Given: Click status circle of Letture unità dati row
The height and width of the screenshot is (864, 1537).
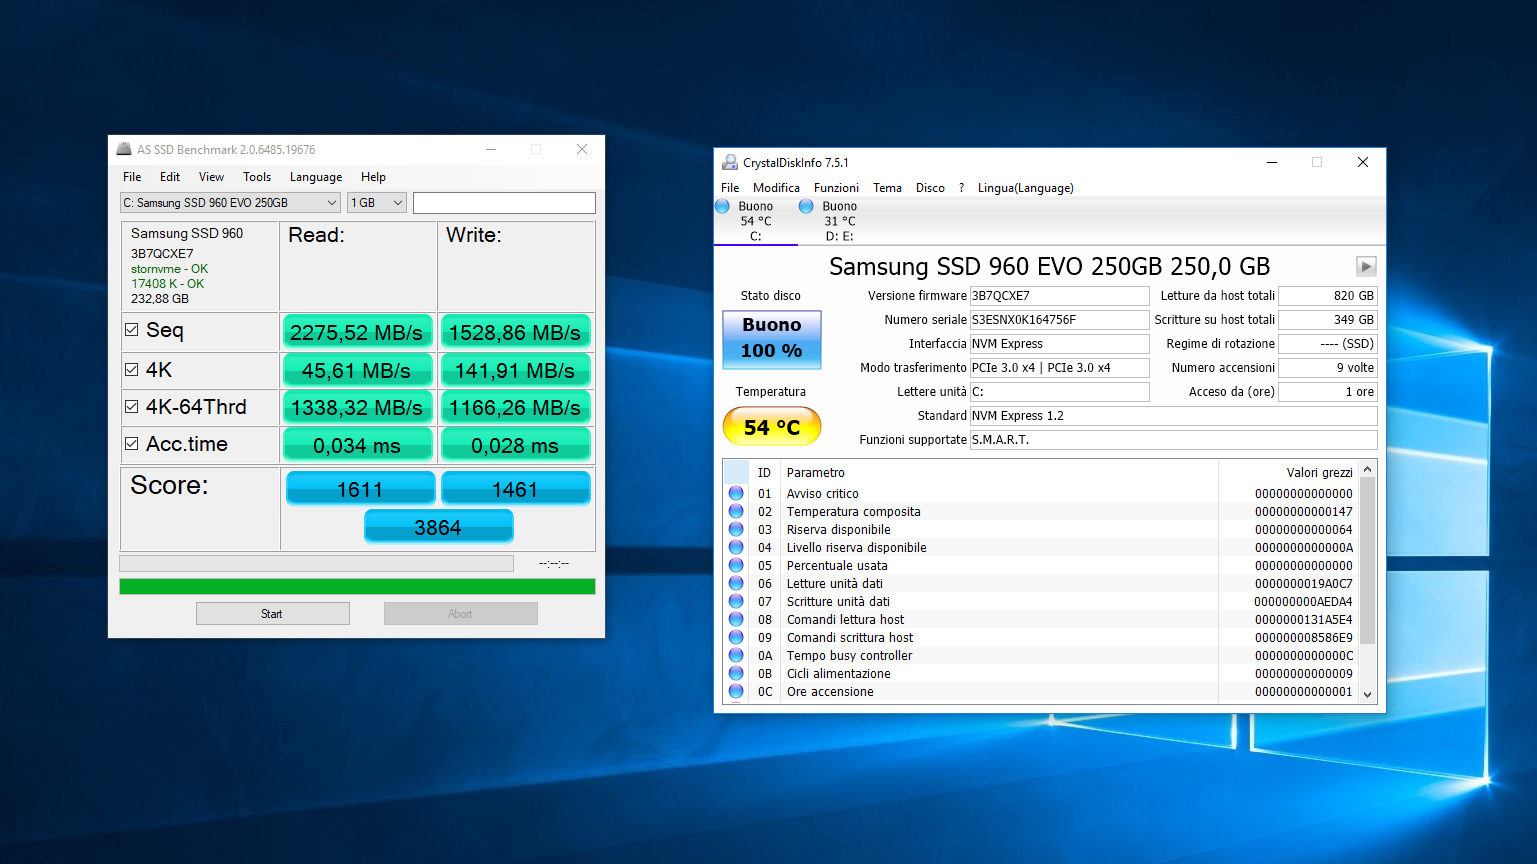Looking at the screenshot, I should pos(736,583).
